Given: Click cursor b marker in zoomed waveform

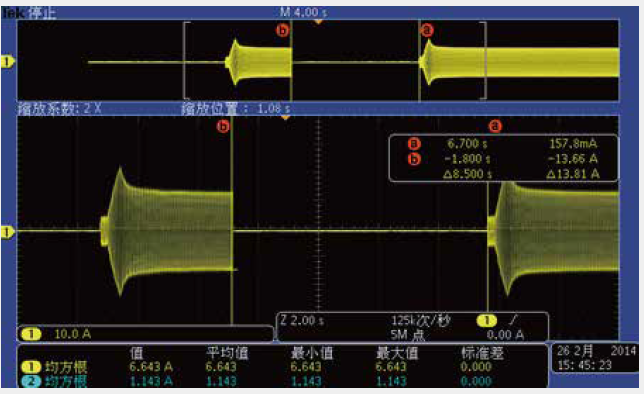Looking at the screenshot, I should pyautogui.click(x=223, y=126).
